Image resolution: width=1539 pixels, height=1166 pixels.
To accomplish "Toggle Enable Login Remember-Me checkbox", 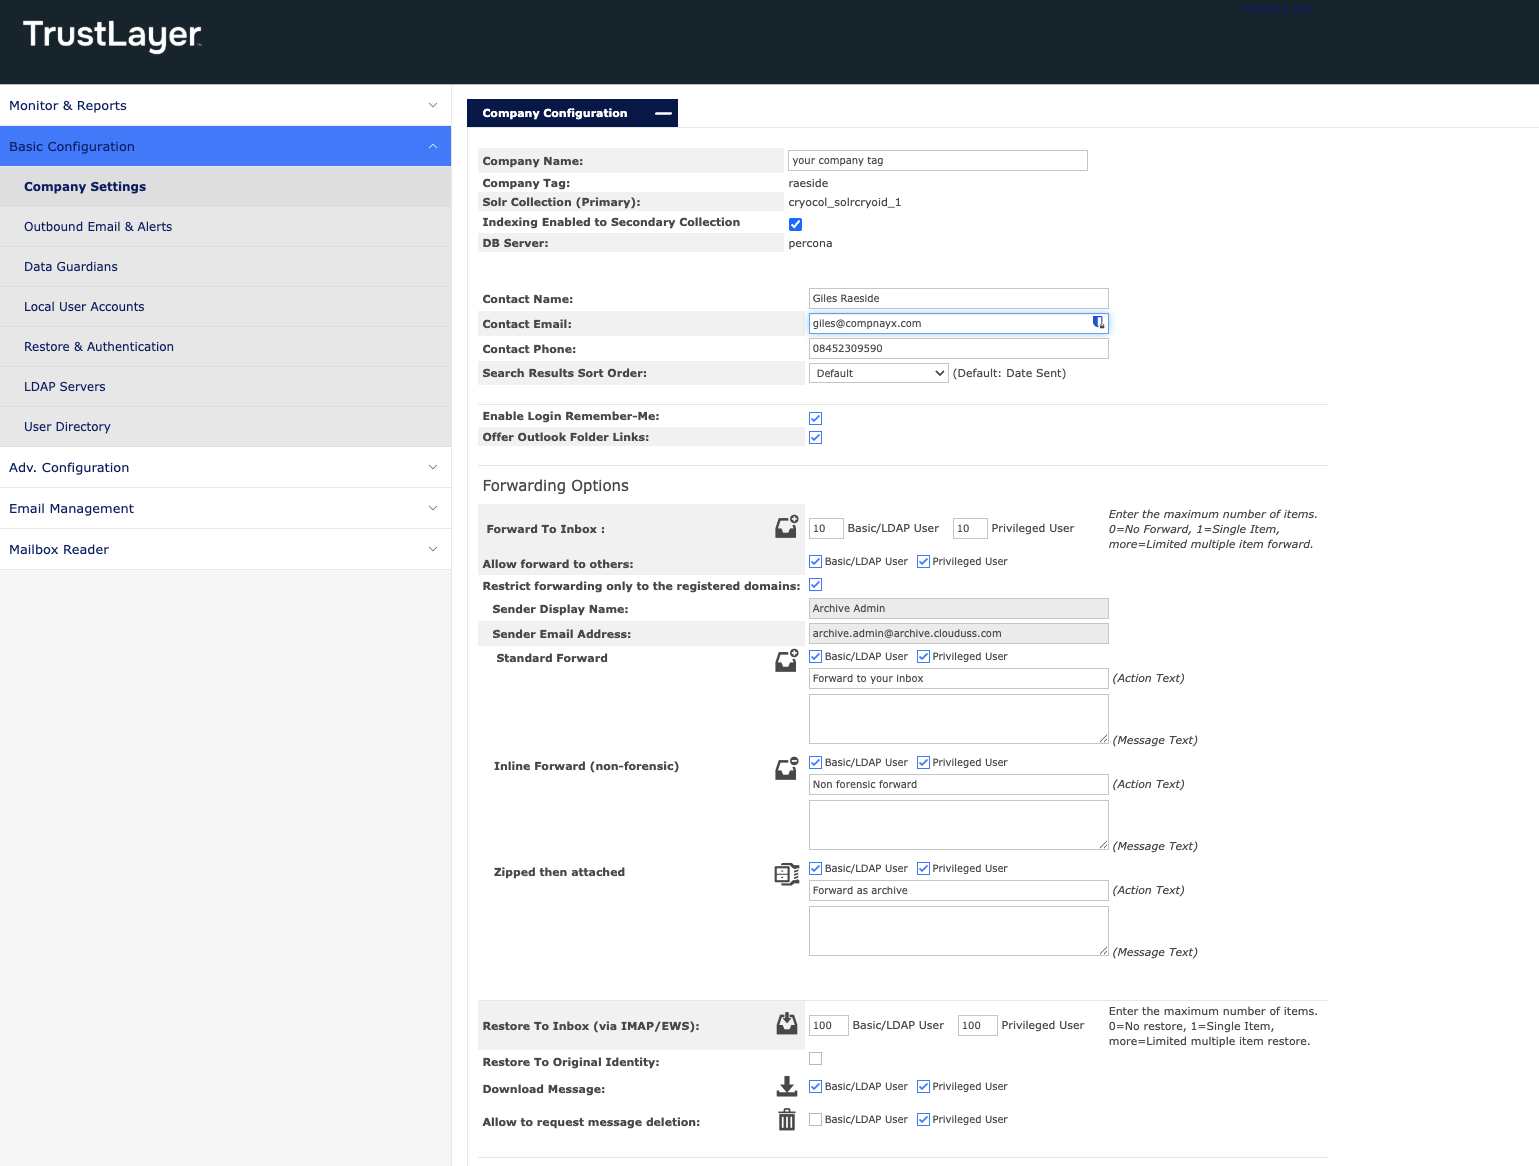I will 815,418.
